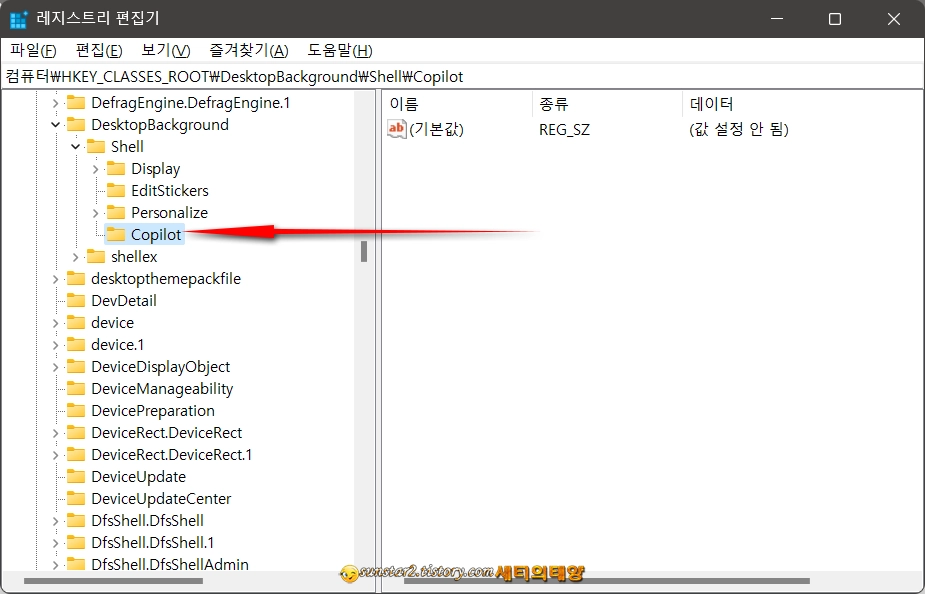This screenshot has width=925, height=594.
Task: Minimize the Registry Editor window
Action: 777,19
